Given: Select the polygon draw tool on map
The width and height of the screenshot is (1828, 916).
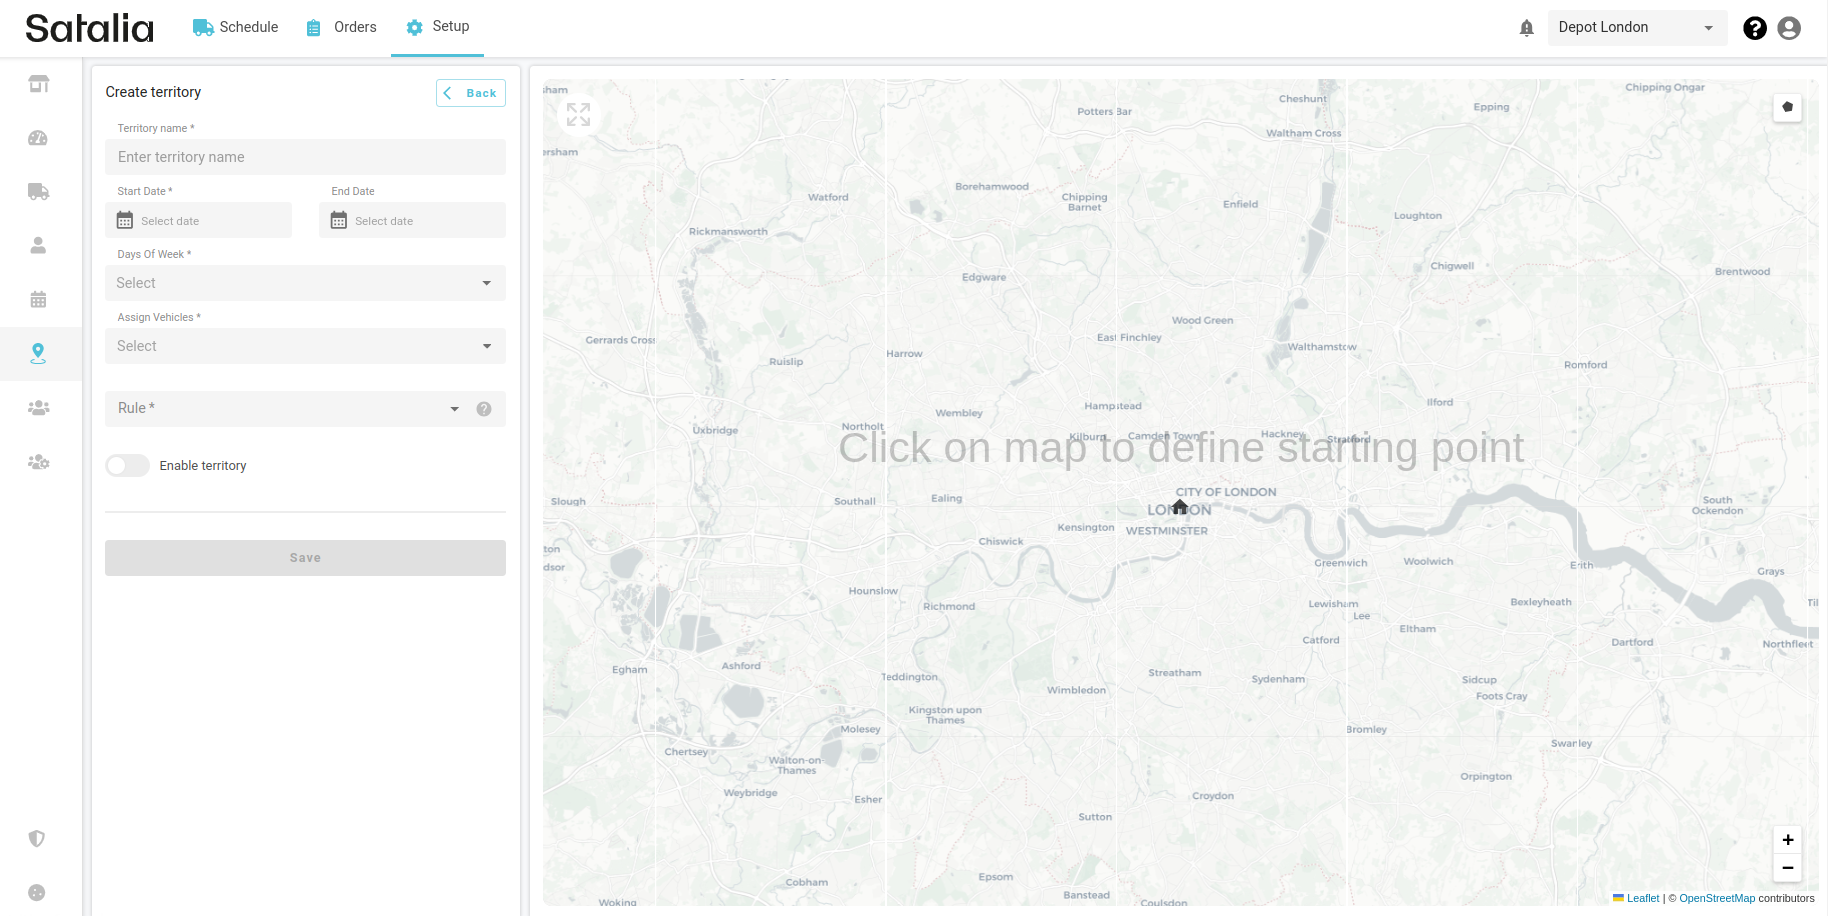Looking at the screenshot, I should [1787, 107].
